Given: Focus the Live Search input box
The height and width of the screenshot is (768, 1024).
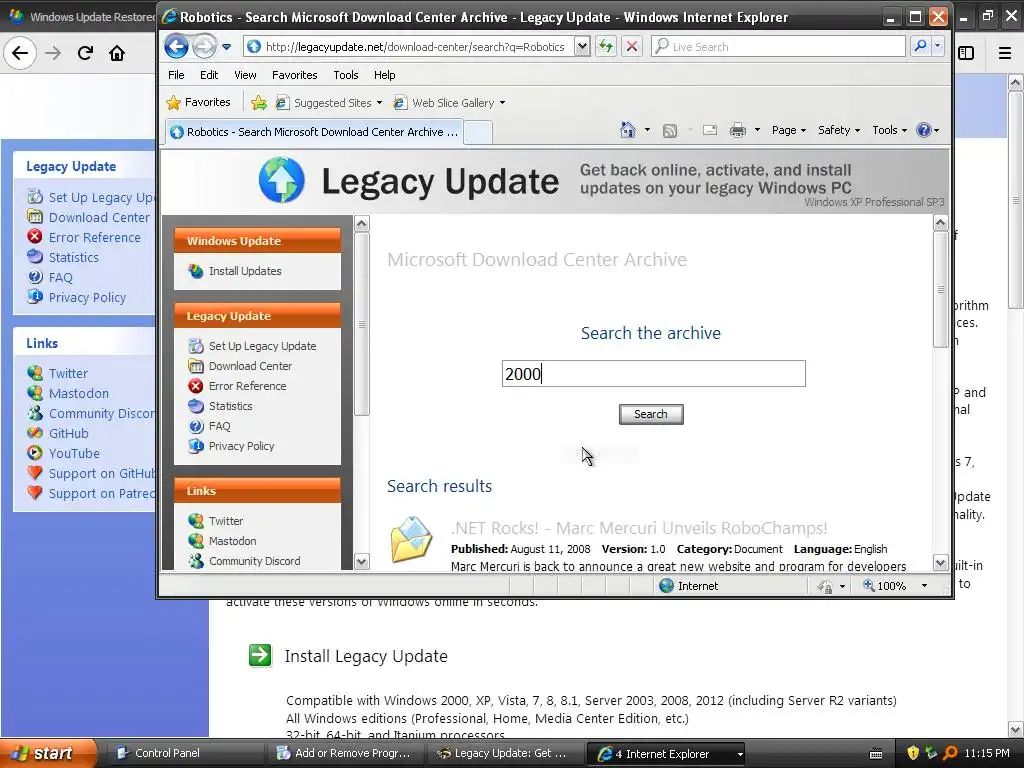Looking at the screenshot, I should [x=778, y=46].
